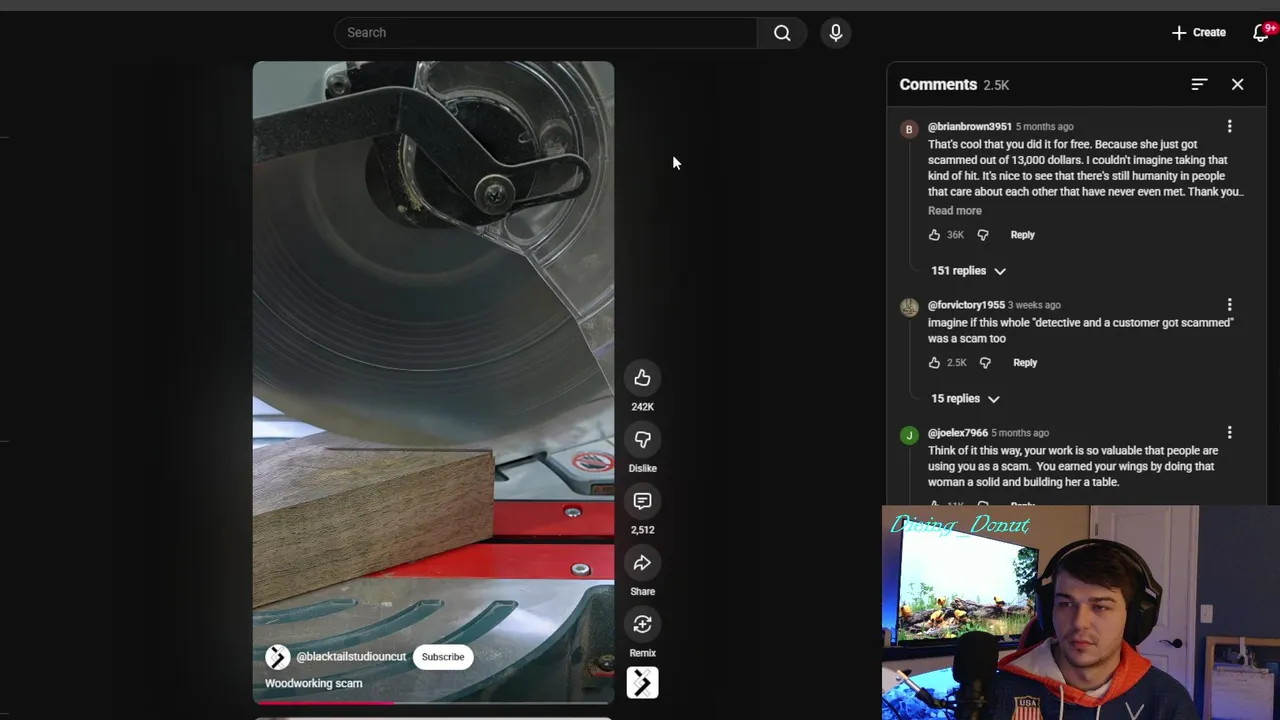The image size is (1280, 720).
Task: Click the Create button
Action: pos(1198,33)
